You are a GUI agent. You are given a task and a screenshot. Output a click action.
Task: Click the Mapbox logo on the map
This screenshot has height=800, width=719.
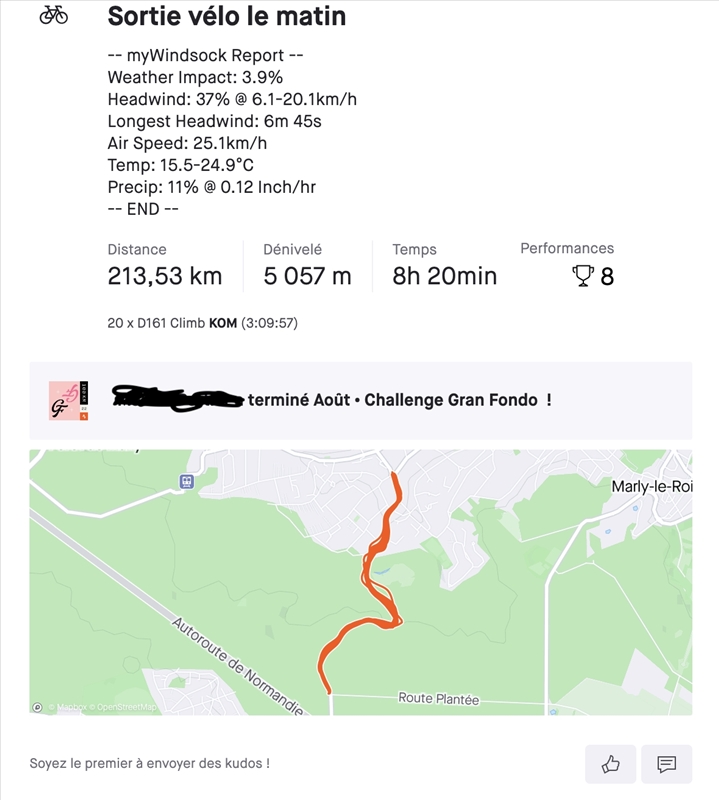pyautogui.click(x=65, y=707)
